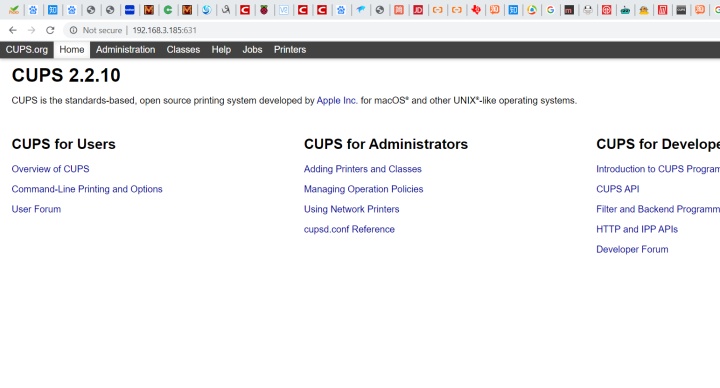Visit the Developer Forum link
The height and width of the screenshot is (388, 720).
632,249
